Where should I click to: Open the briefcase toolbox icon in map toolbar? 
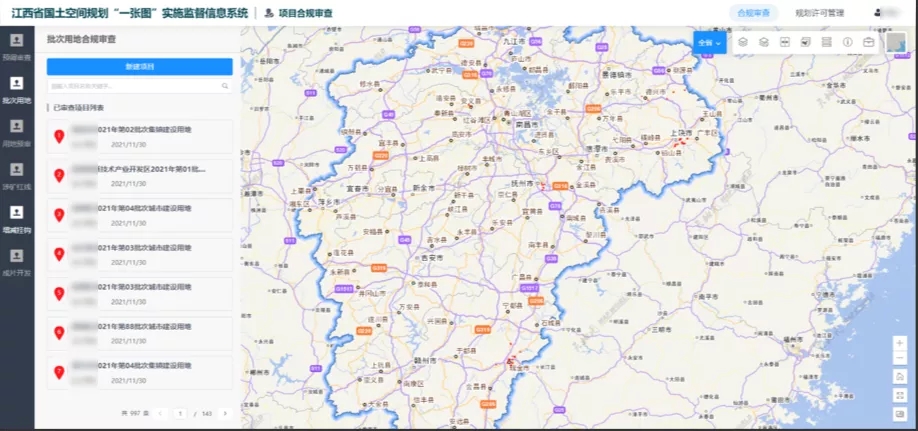(869, 43)
